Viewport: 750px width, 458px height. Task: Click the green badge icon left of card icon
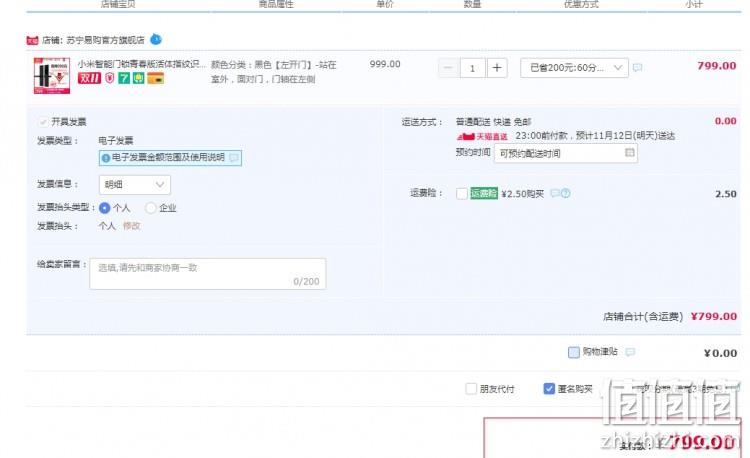tap(139, 78)
